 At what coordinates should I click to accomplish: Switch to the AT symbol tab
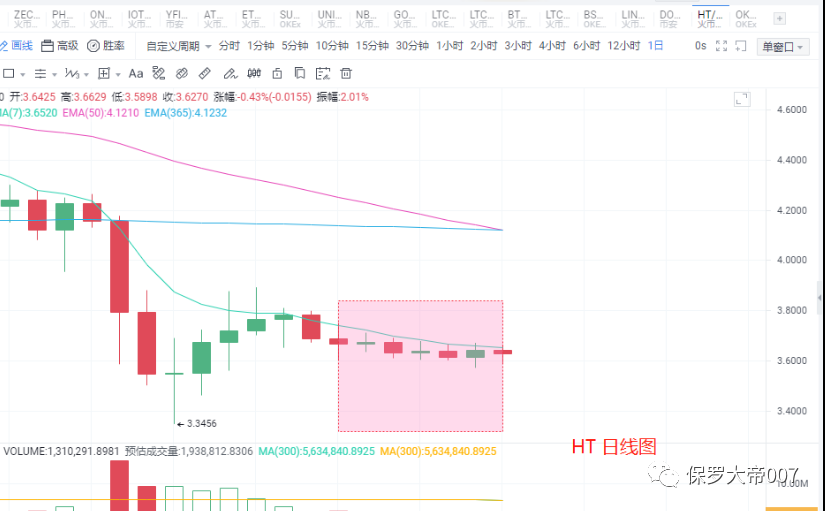pyautogui.click(x=215, y=19)
